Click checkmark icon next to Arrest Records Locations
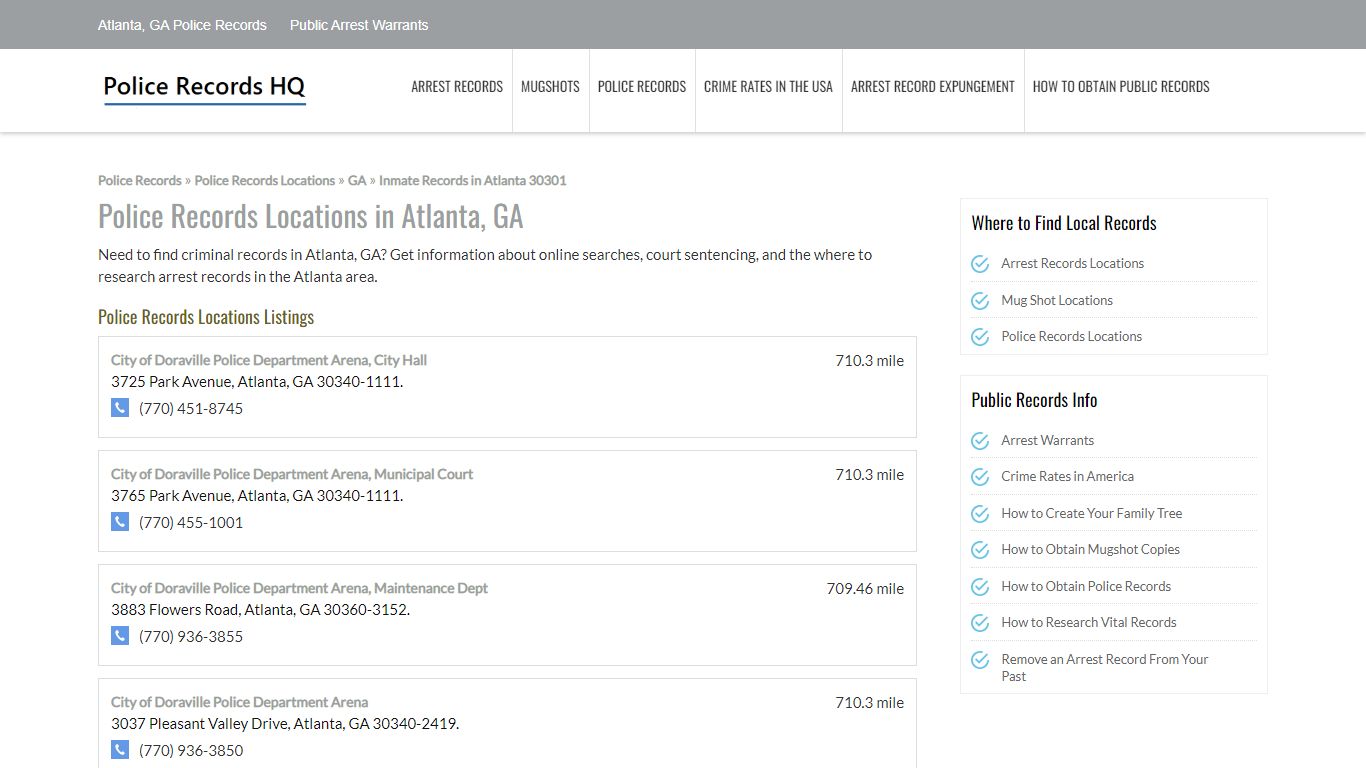This screenshot has height=768, width=1366. click(x=980, y=264)
